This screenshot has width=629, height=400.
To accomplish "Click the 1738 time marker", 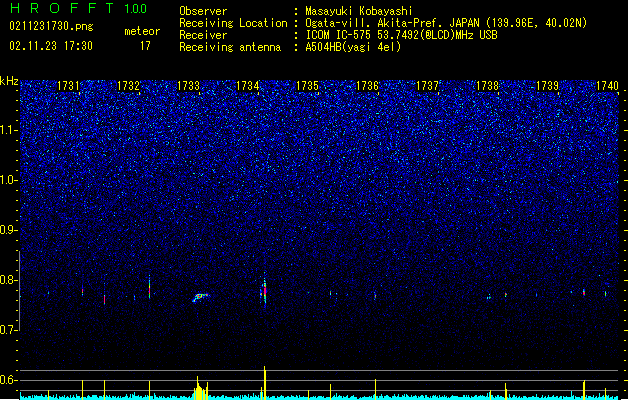I will pyautogui.click(x=487, y=86).
